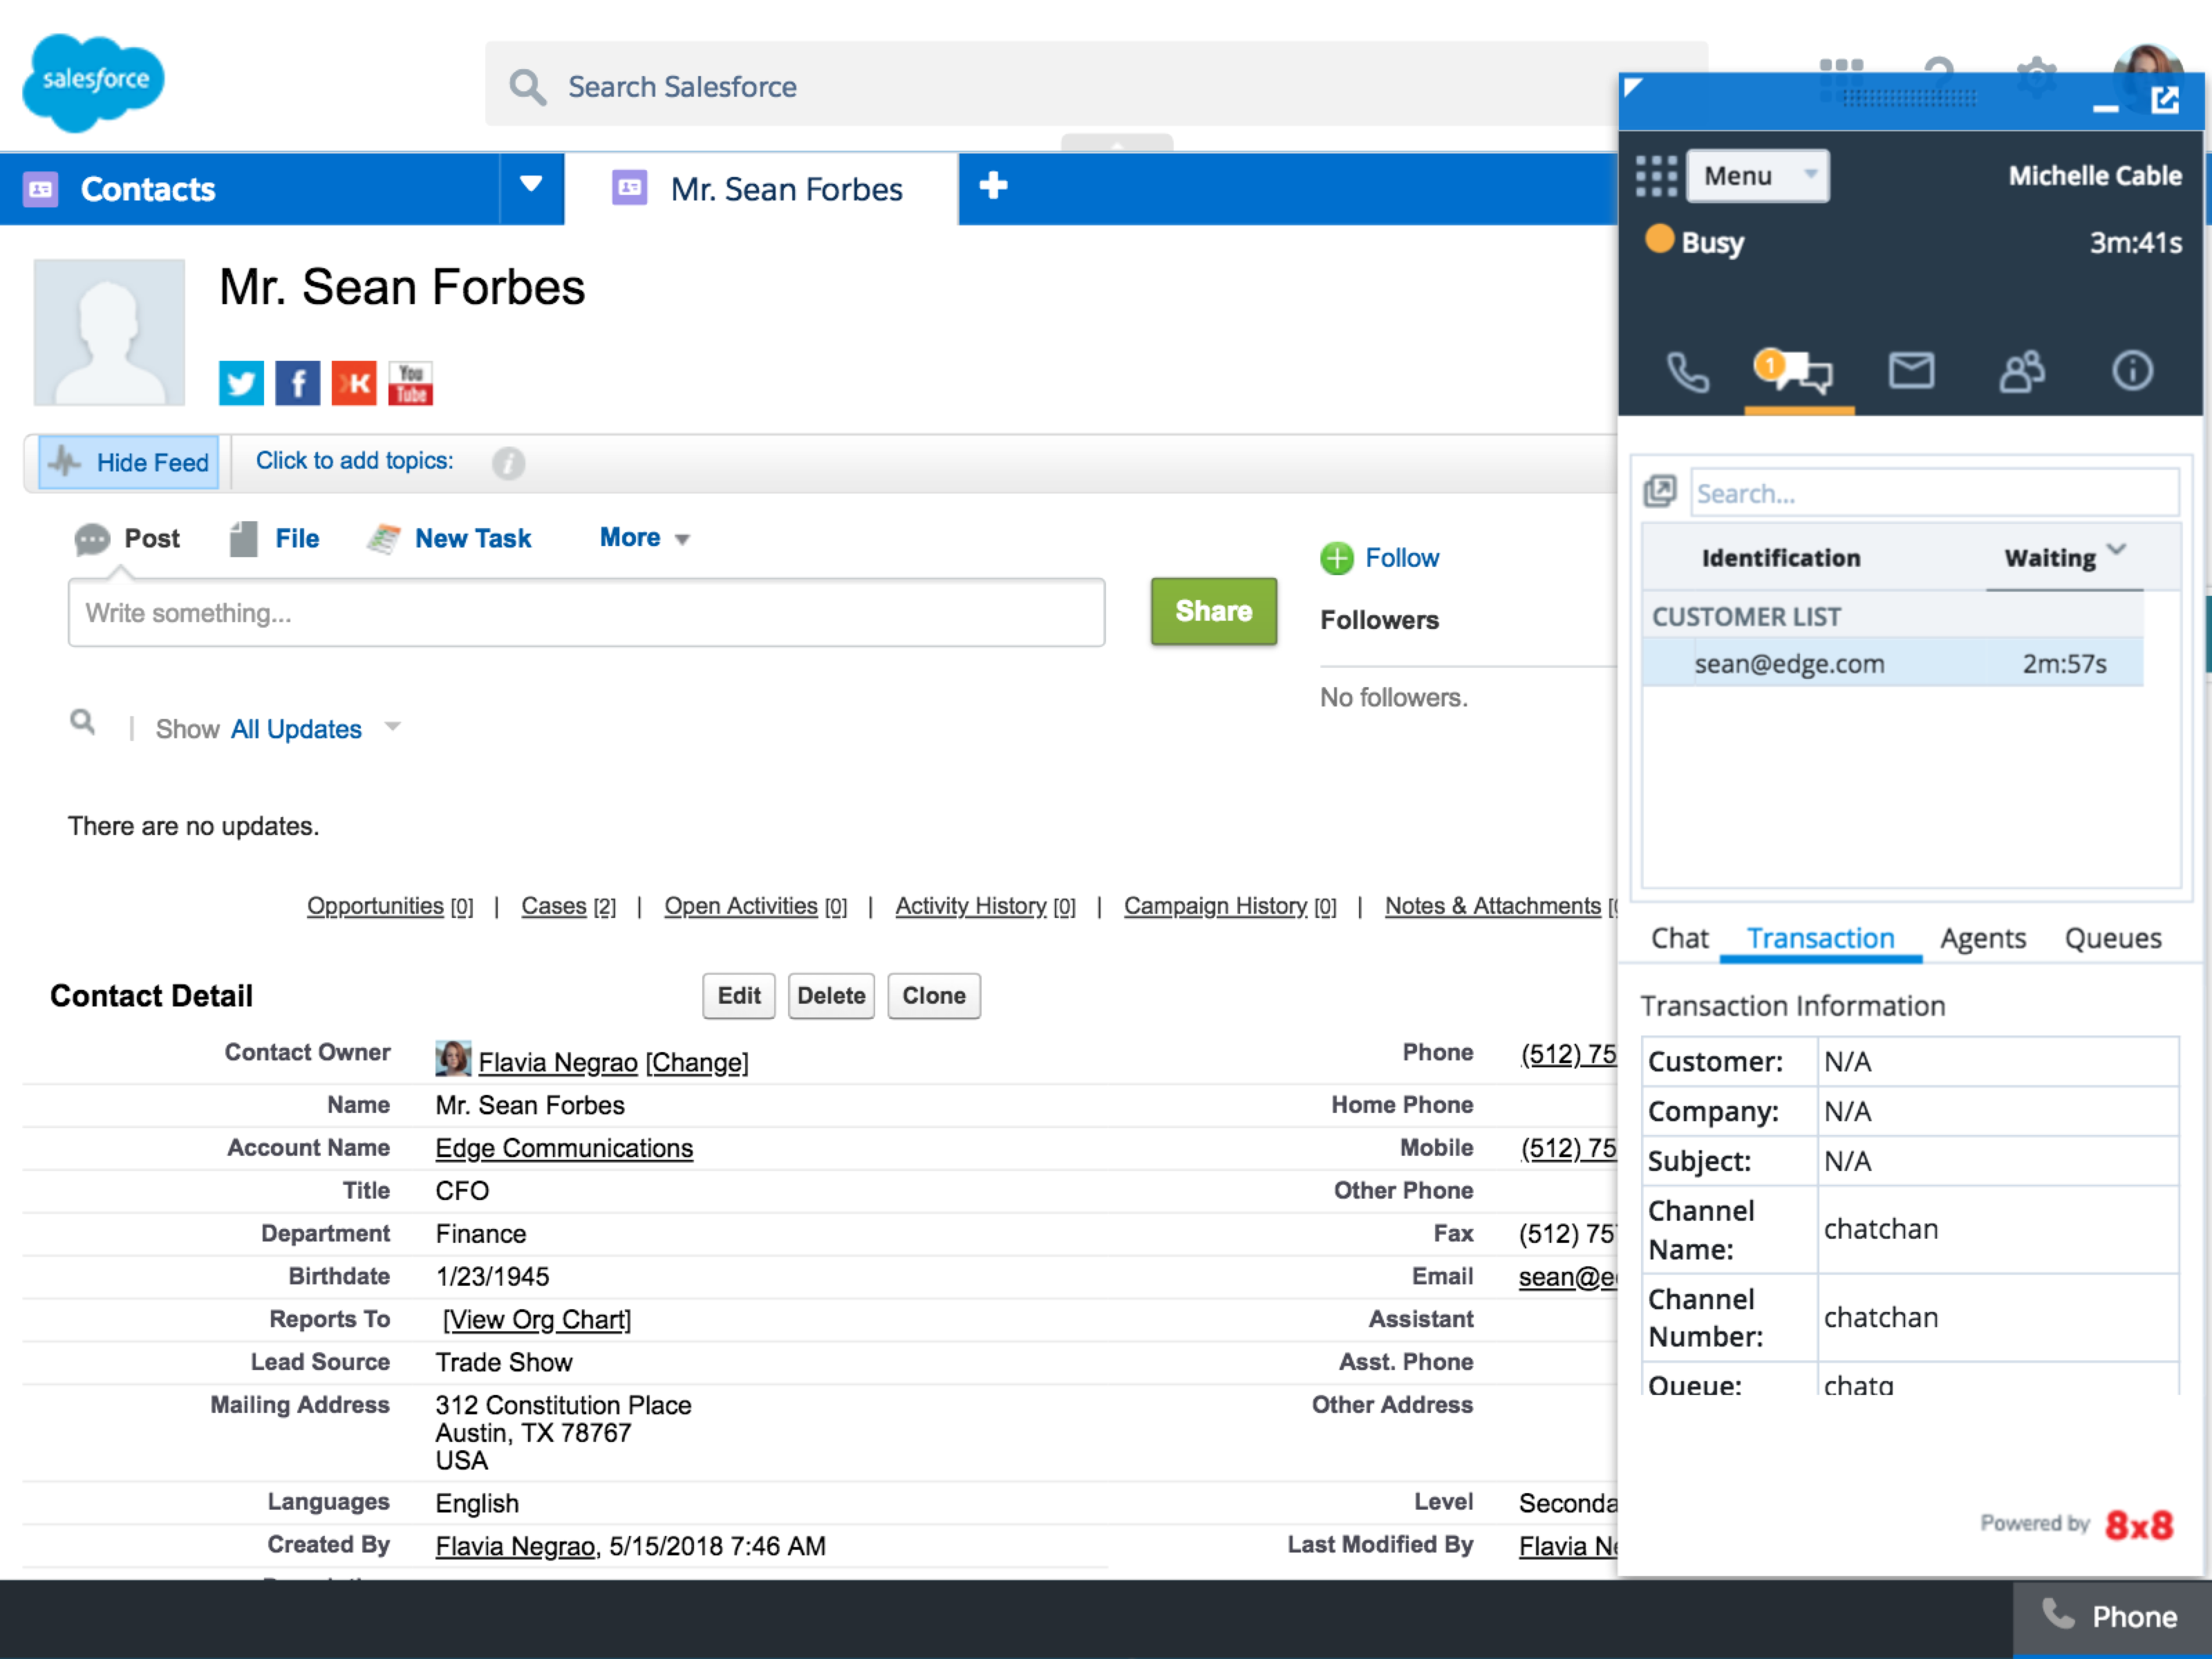Image resolution: width=2212 pixels, height=1659 pixels.
Task: Open the Agents directory people icon
Action: pos(2022,371)
